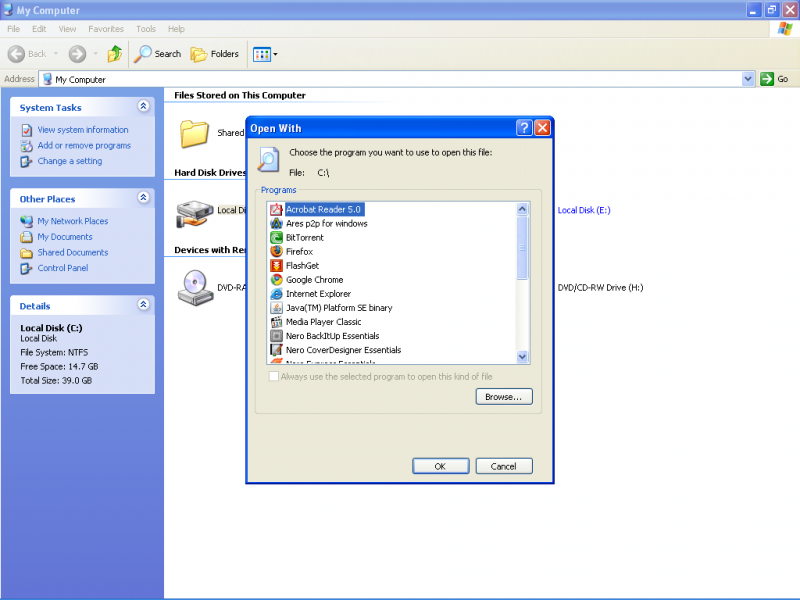800x600 pixels.
Task: Select the Nero BackItUp Essentials icon
Action: [276, 336]
